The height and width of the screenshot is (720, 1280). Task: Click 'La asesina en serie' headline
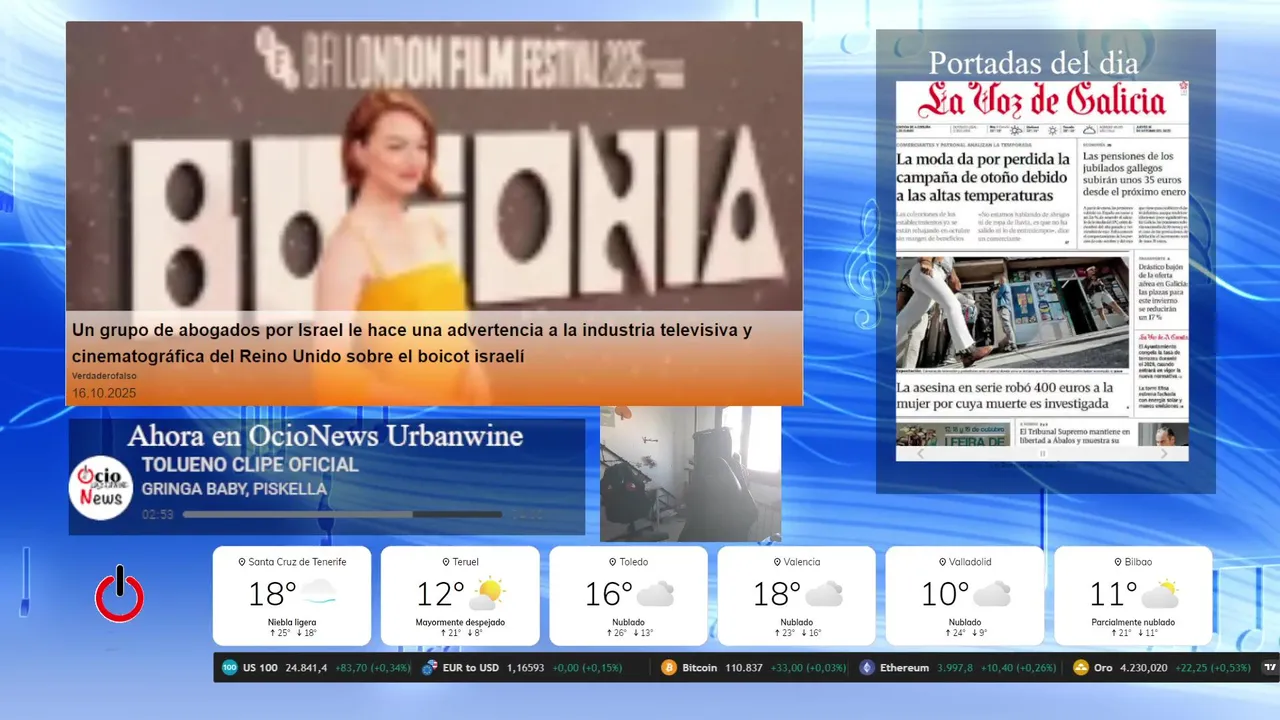coord(1004,395)
